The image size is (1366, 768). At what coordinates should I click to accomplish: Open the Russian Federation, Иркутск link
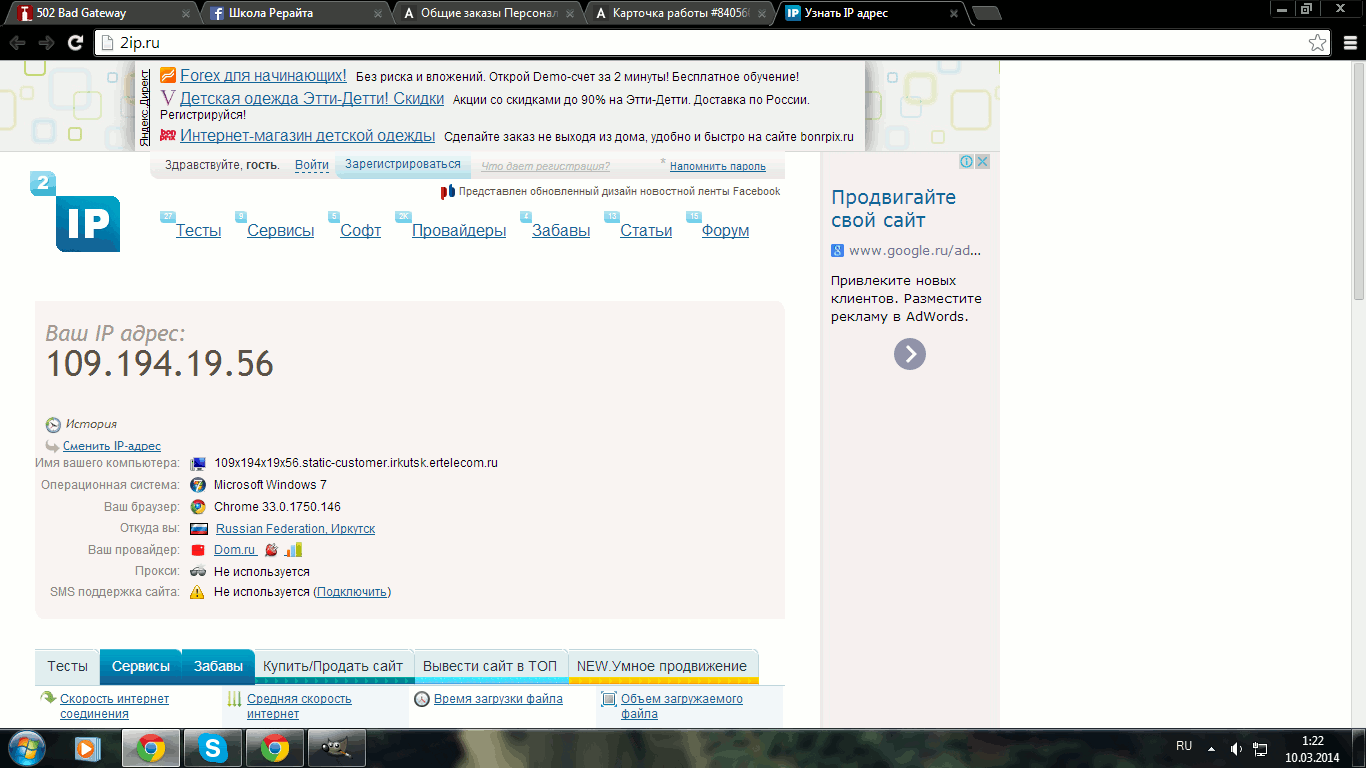point(295,528)
